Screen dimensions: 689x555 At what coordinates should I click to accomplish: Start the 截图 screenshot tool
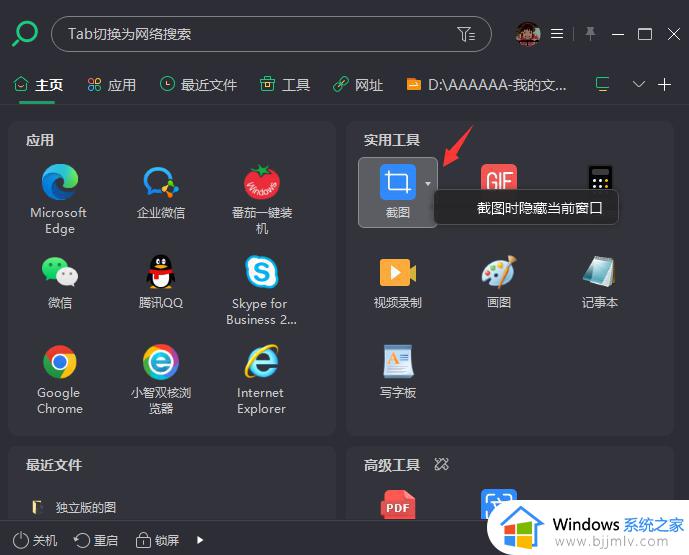[x=397, y=192]
